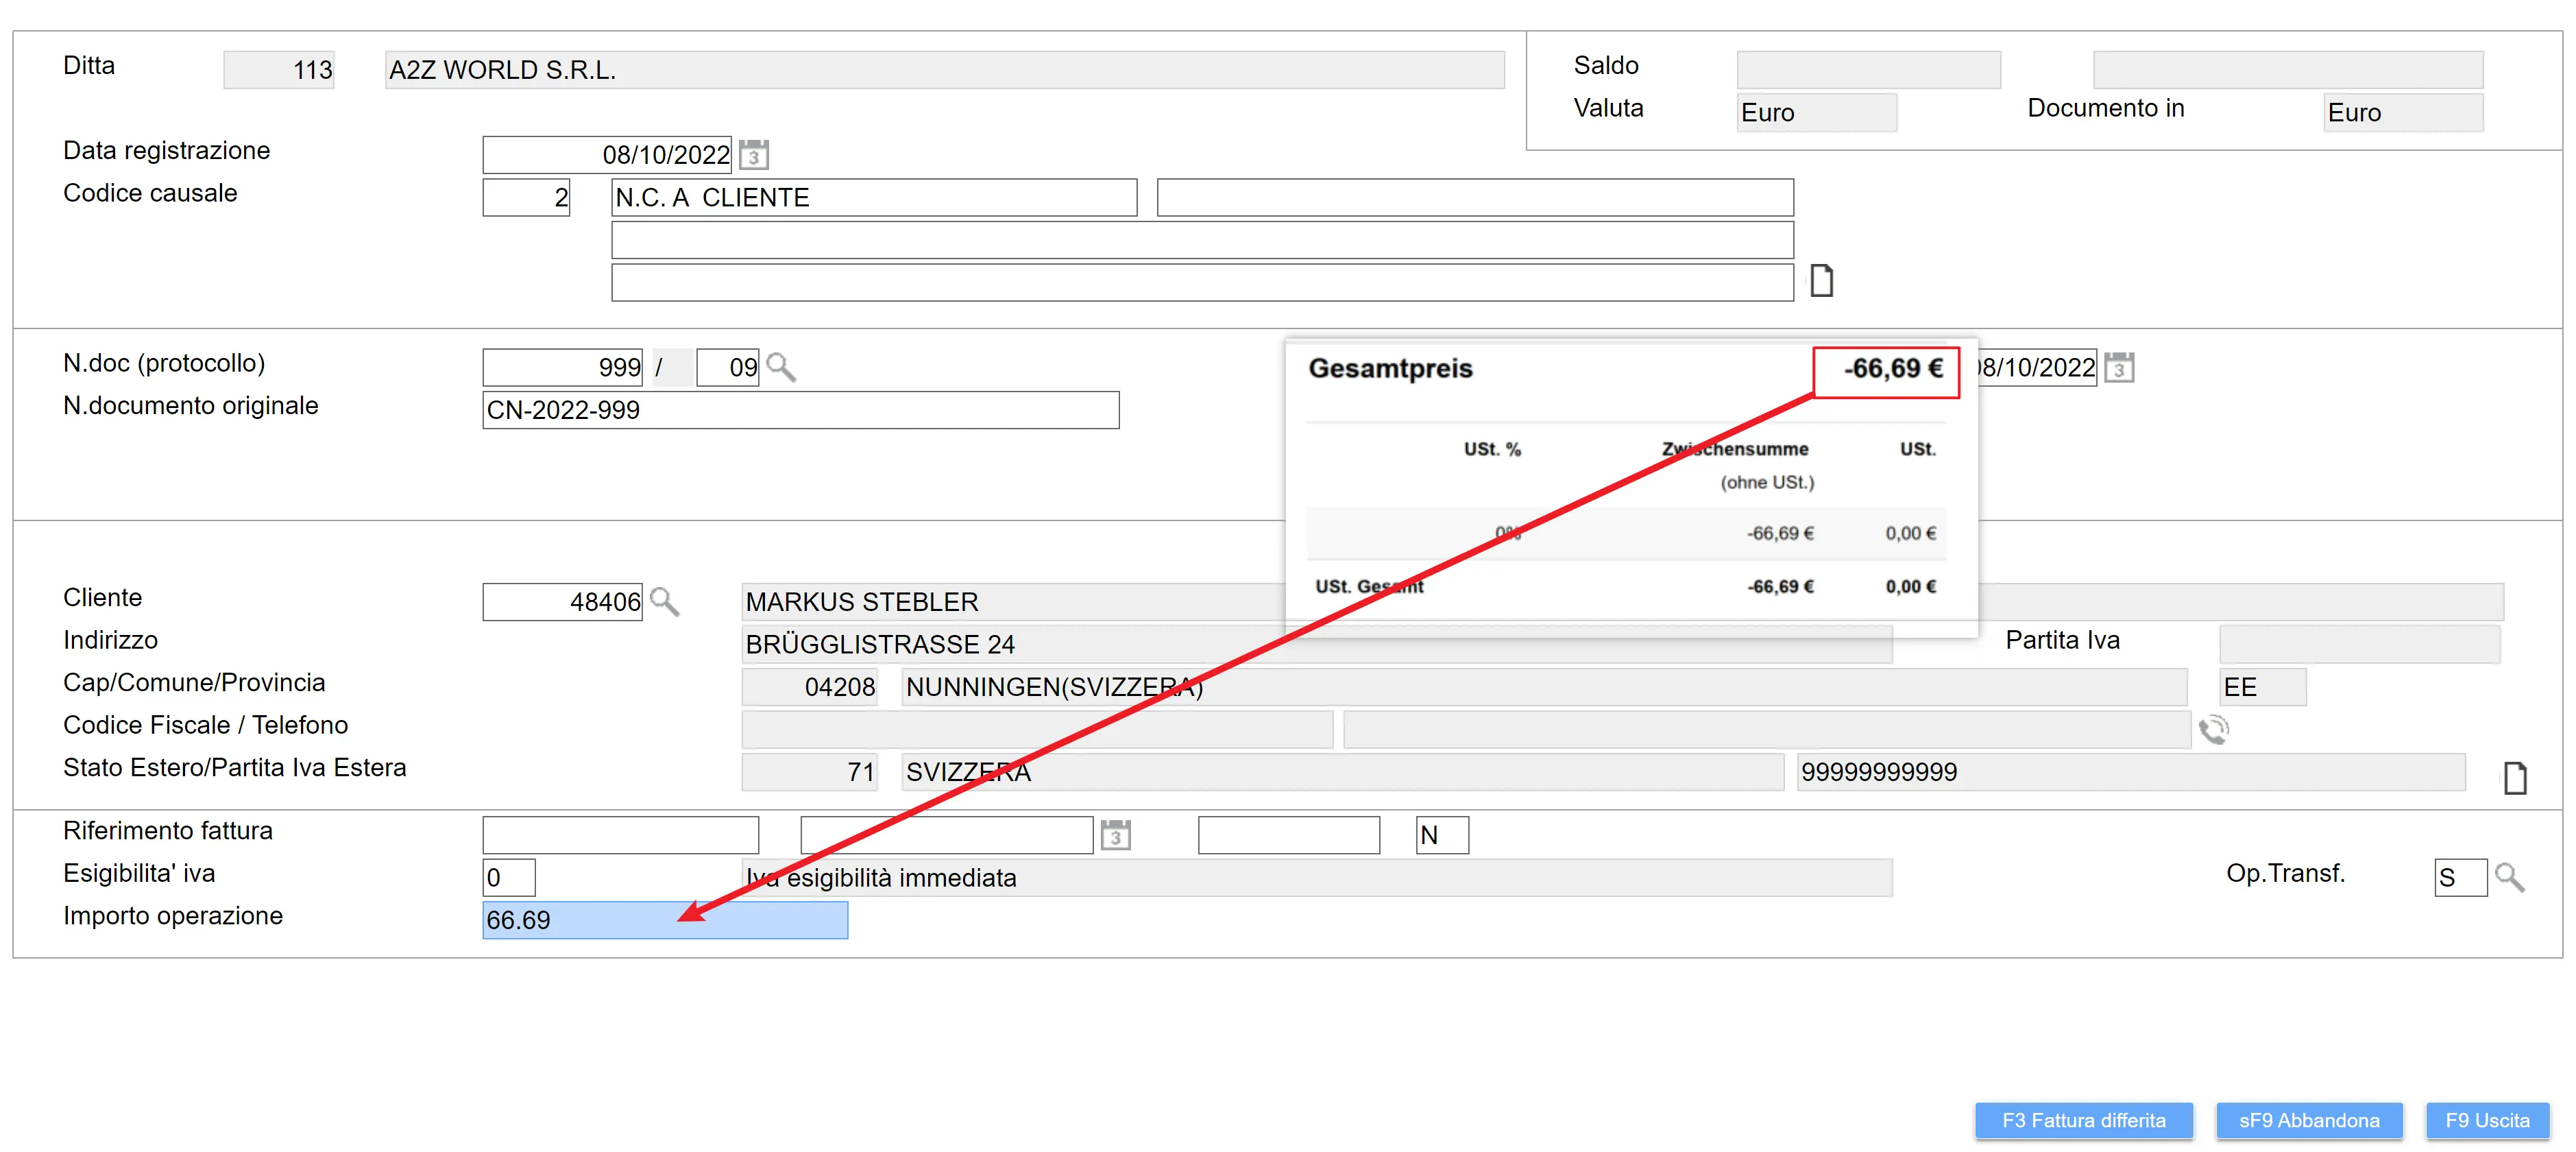
Task: Open document icon beside causale description
Action: [x=1821, y=281]
